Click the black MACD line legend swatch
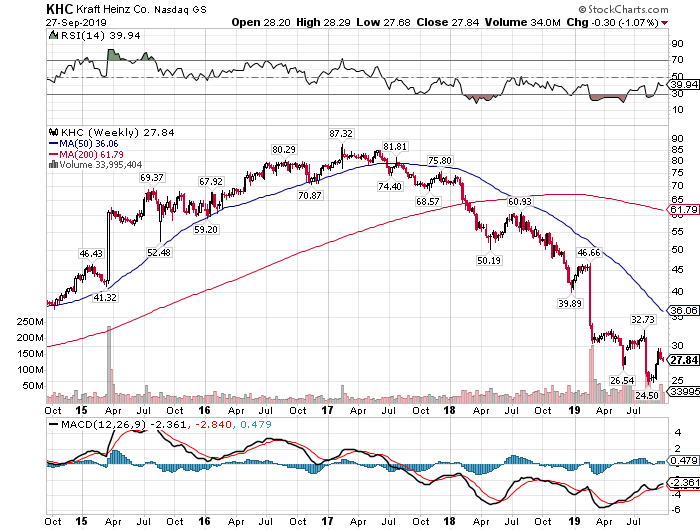Viewport: 700px width, 530px height. coord(54,425)
